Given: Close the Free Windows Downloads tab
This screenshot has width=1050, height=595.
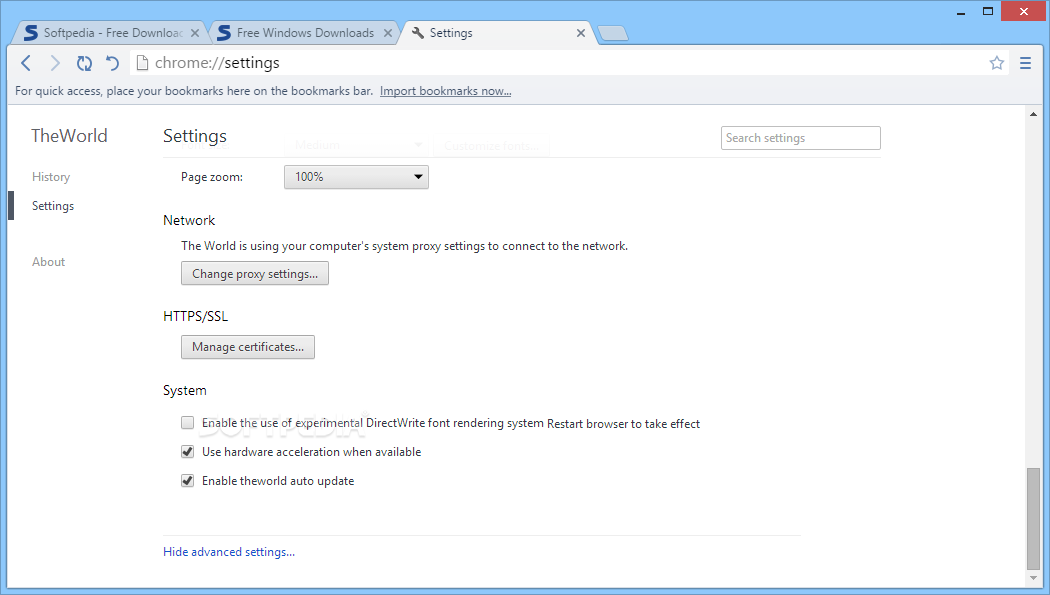Looking at the screenshot, I should pyautogui.click(x=388, y=33).
